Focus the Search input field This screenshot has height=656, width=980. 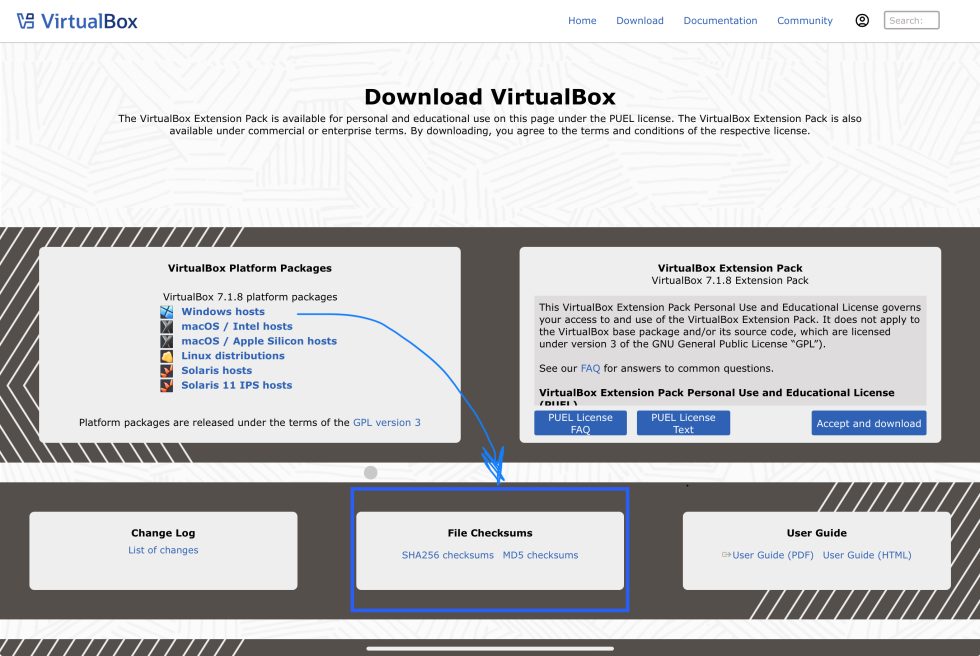click(x=911, y=20)
